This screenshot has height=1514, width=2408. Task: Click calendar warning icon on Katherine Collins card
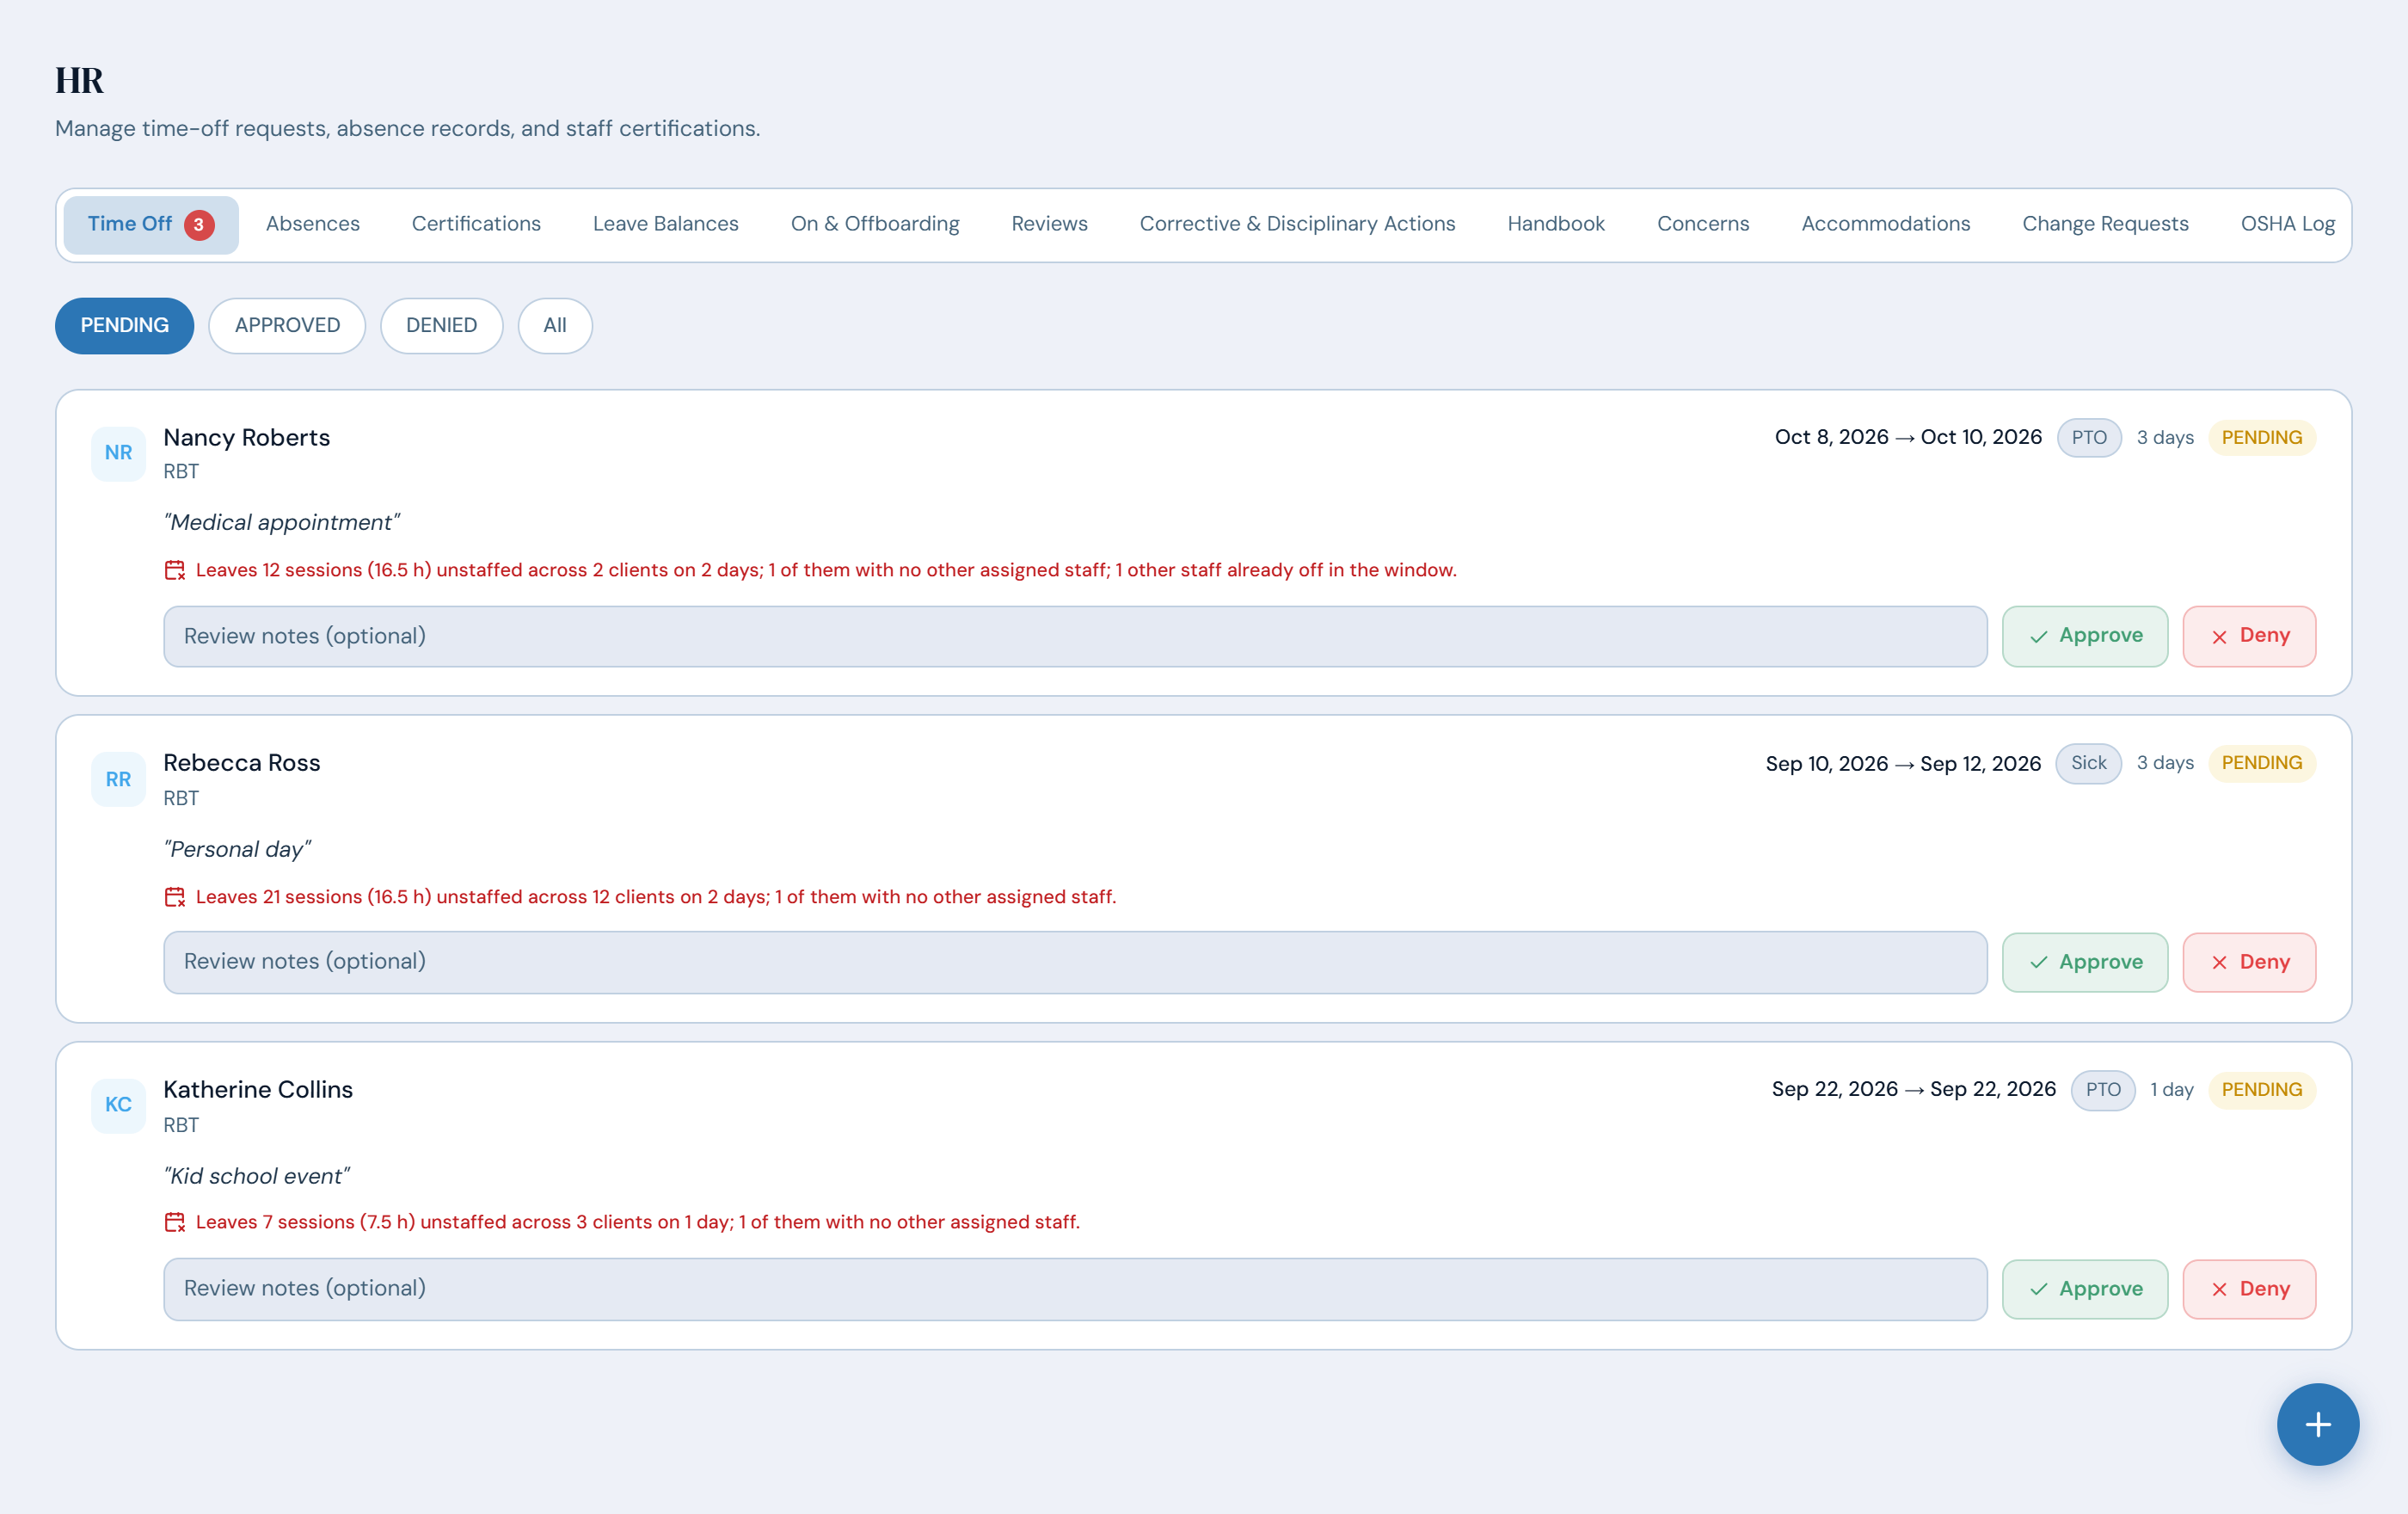pos(175,1222)
